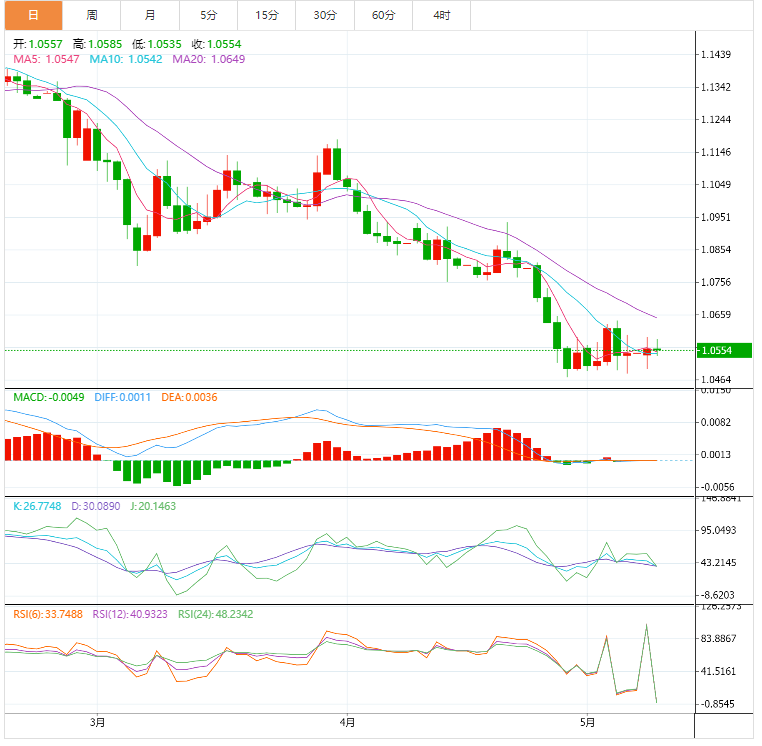
Task: Click the RSI(6) indicator label
Action: [x=48, y=615]
